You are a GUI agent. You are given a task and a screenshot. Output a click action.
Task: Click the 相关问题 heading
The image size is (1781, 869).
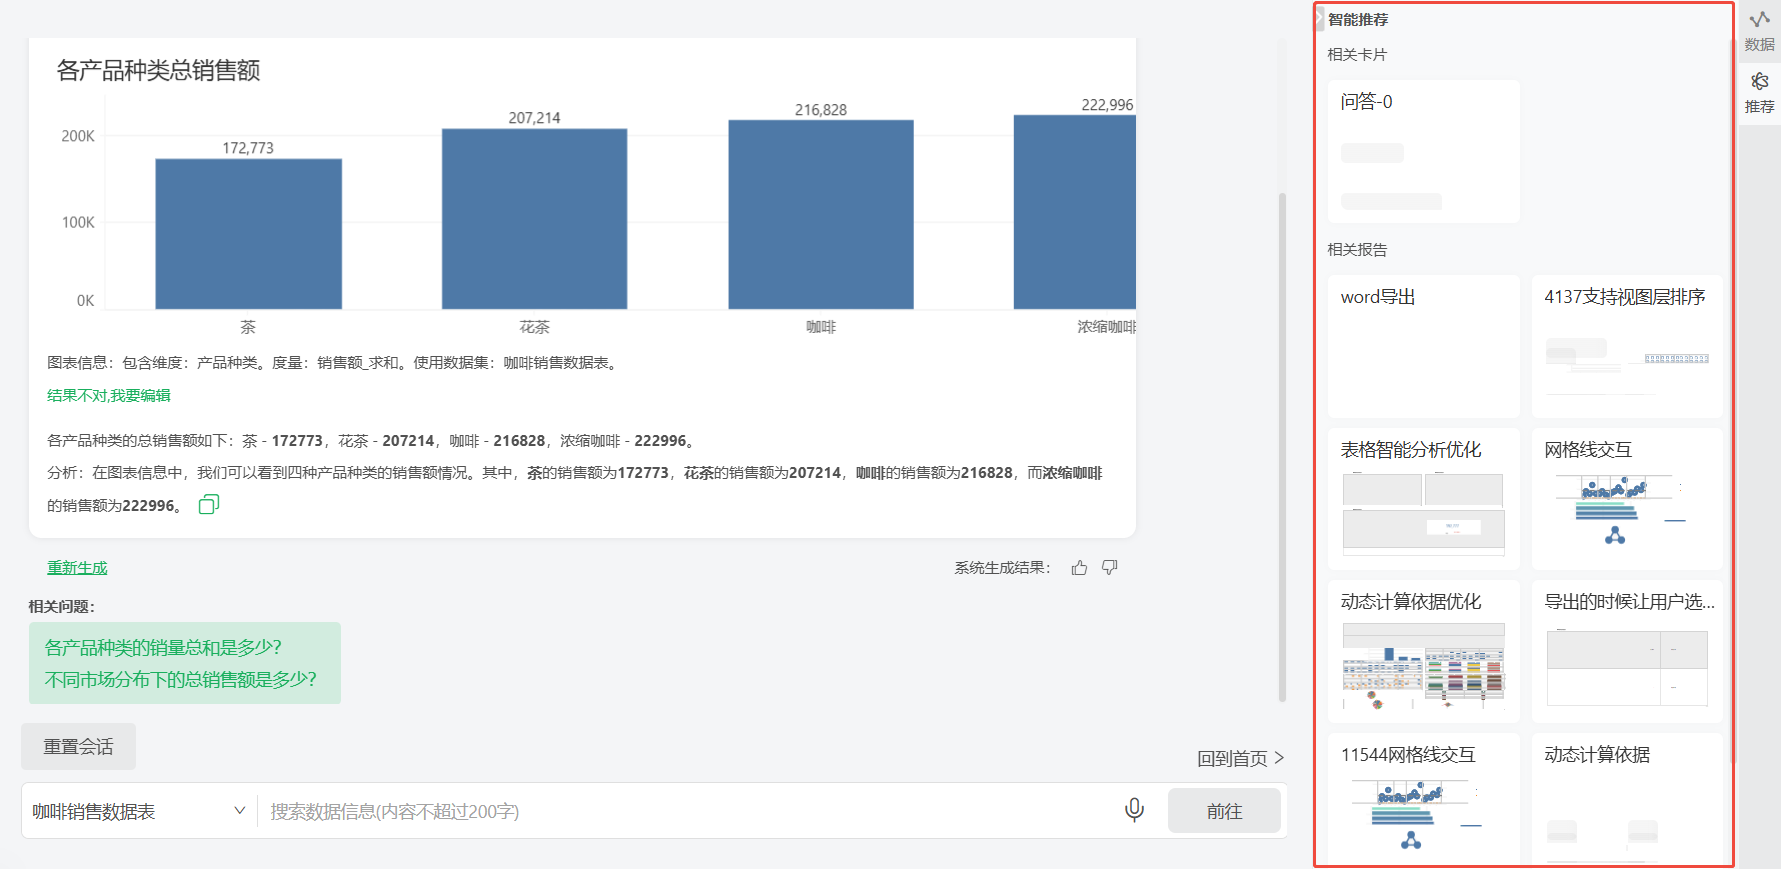pos(61,607)
